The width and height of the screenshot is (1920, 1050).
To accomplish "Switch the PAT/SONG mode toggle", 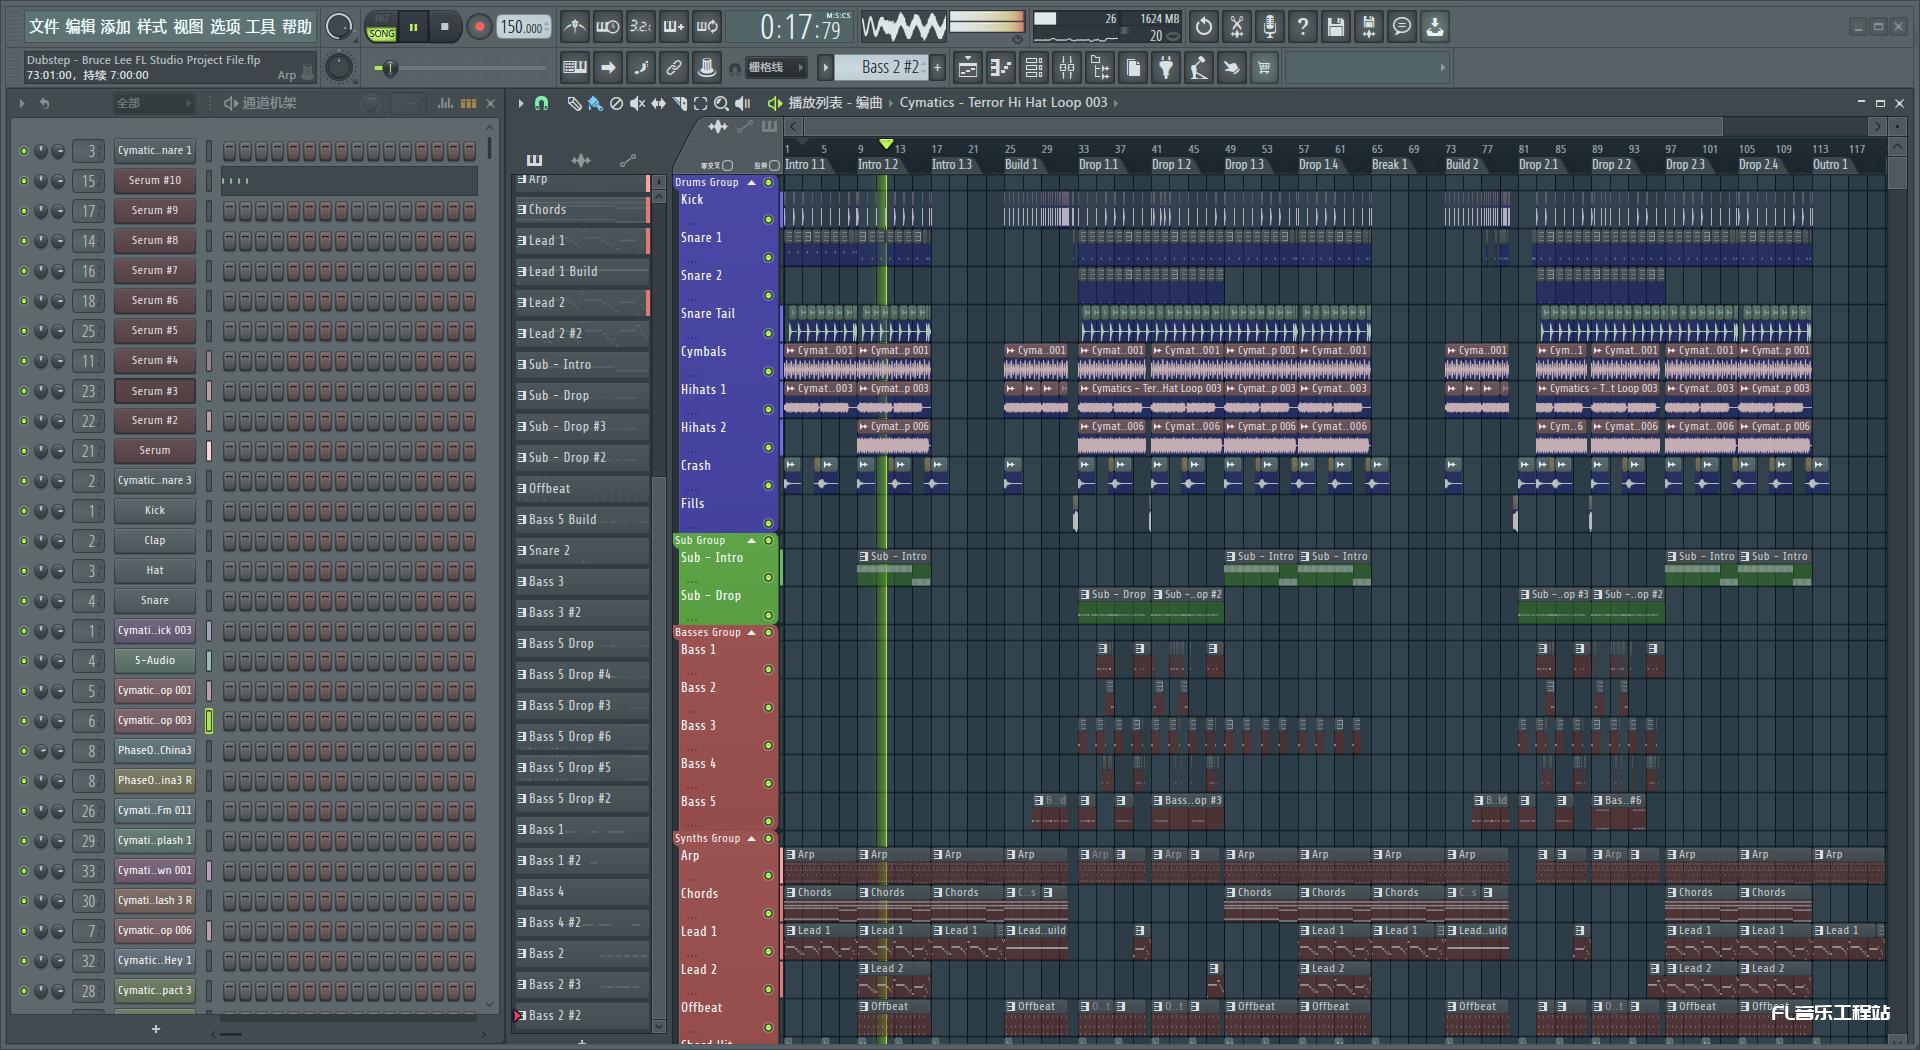I will [381, 27].
